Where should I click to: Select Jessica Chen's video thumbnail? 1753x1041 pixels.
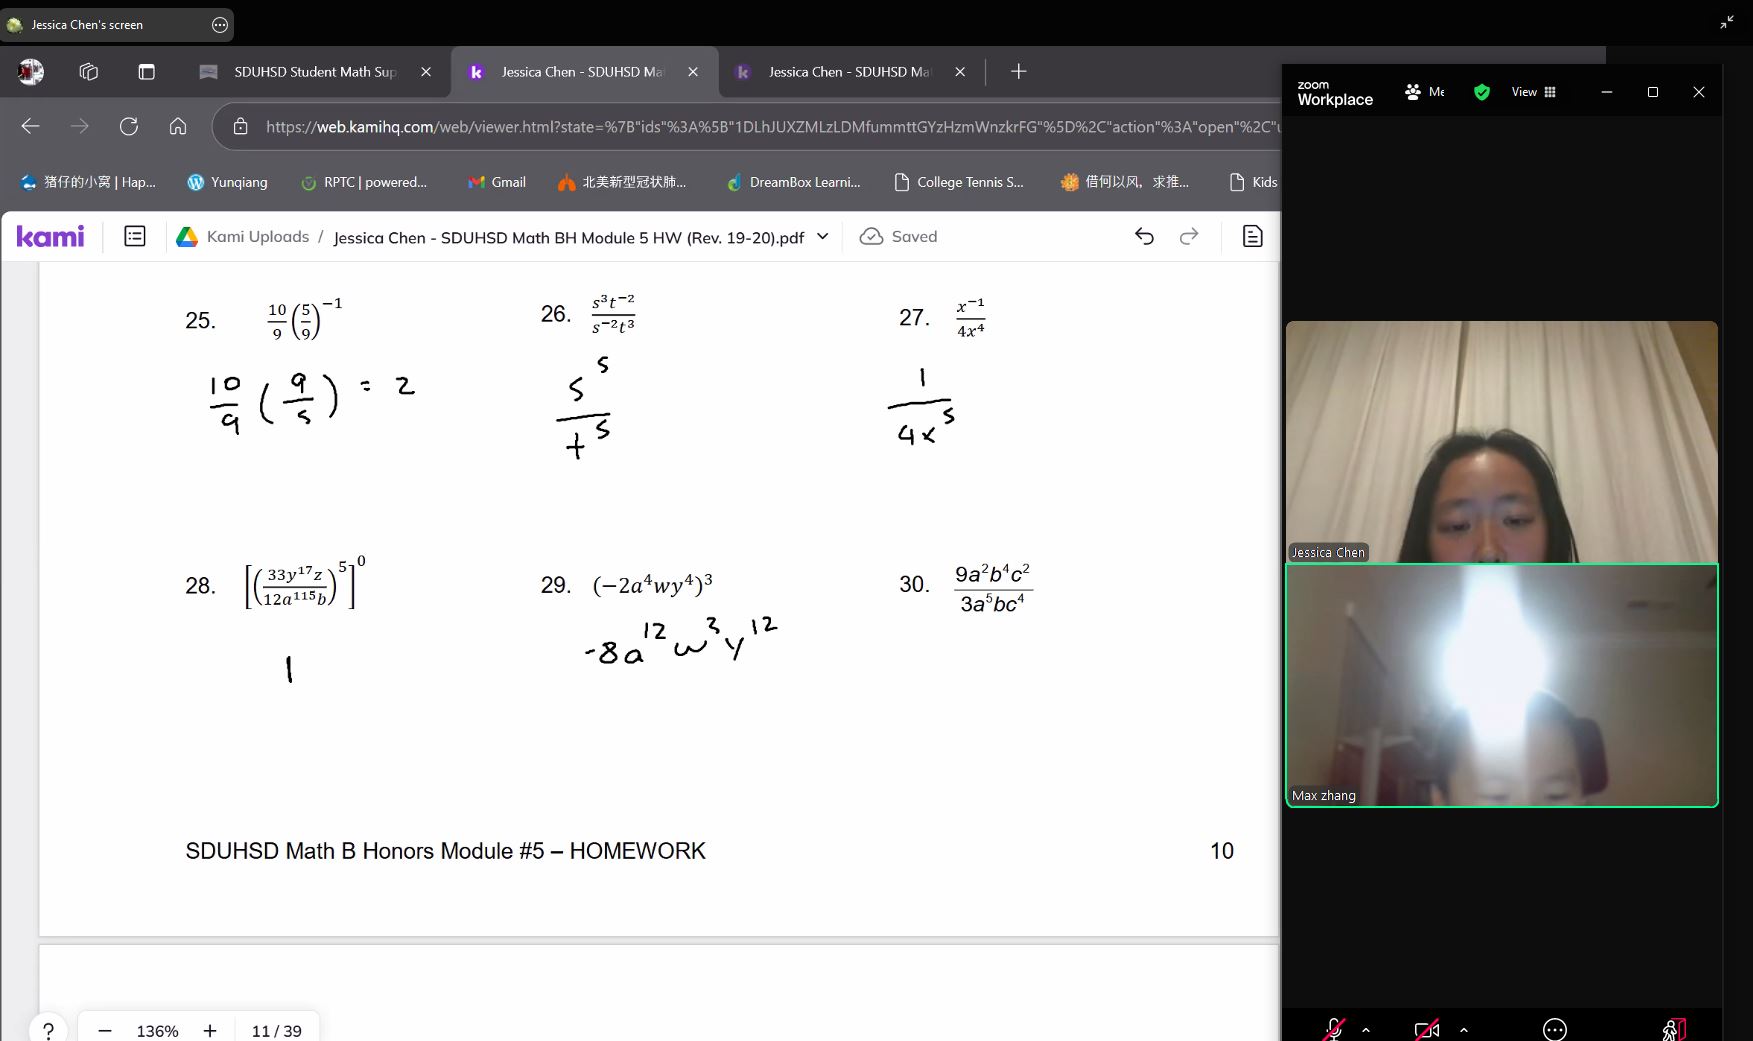[1502, 442]
